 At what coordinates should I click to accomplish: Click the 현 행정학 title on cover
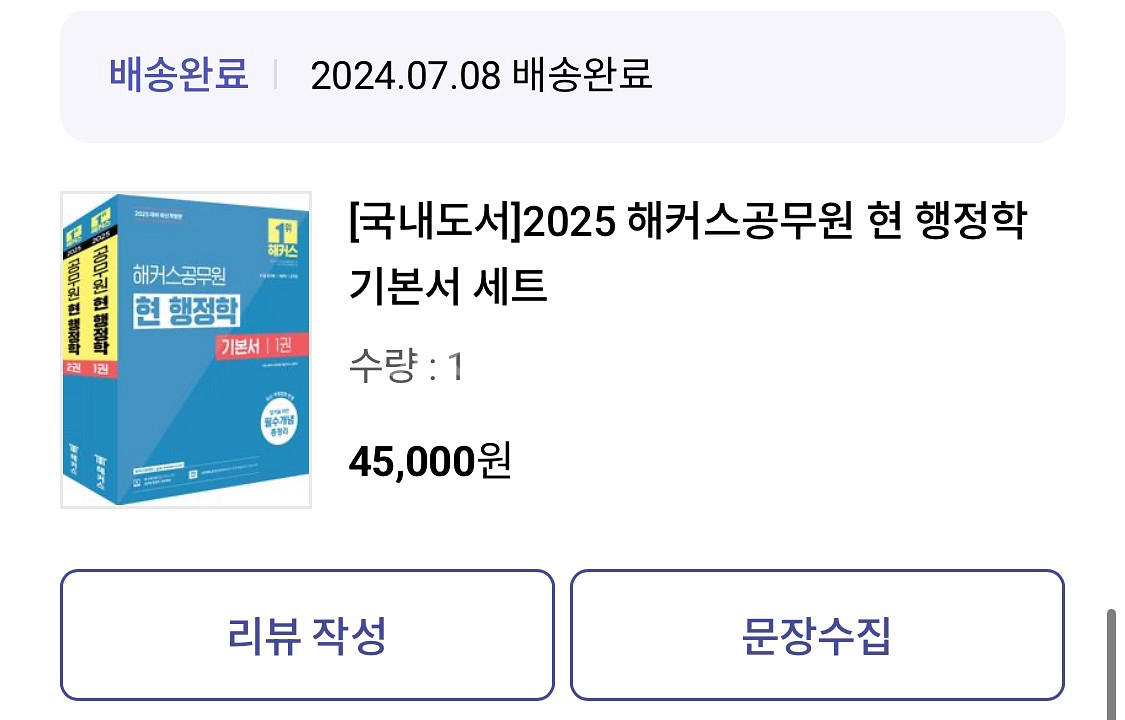point(187,311)
